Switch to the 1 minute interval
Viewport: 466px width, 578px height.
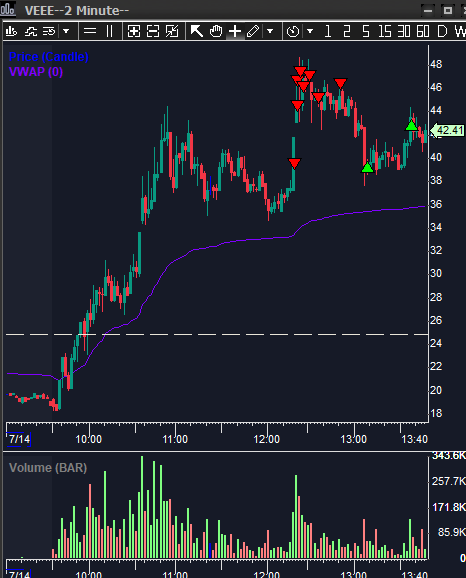(328, 31)
